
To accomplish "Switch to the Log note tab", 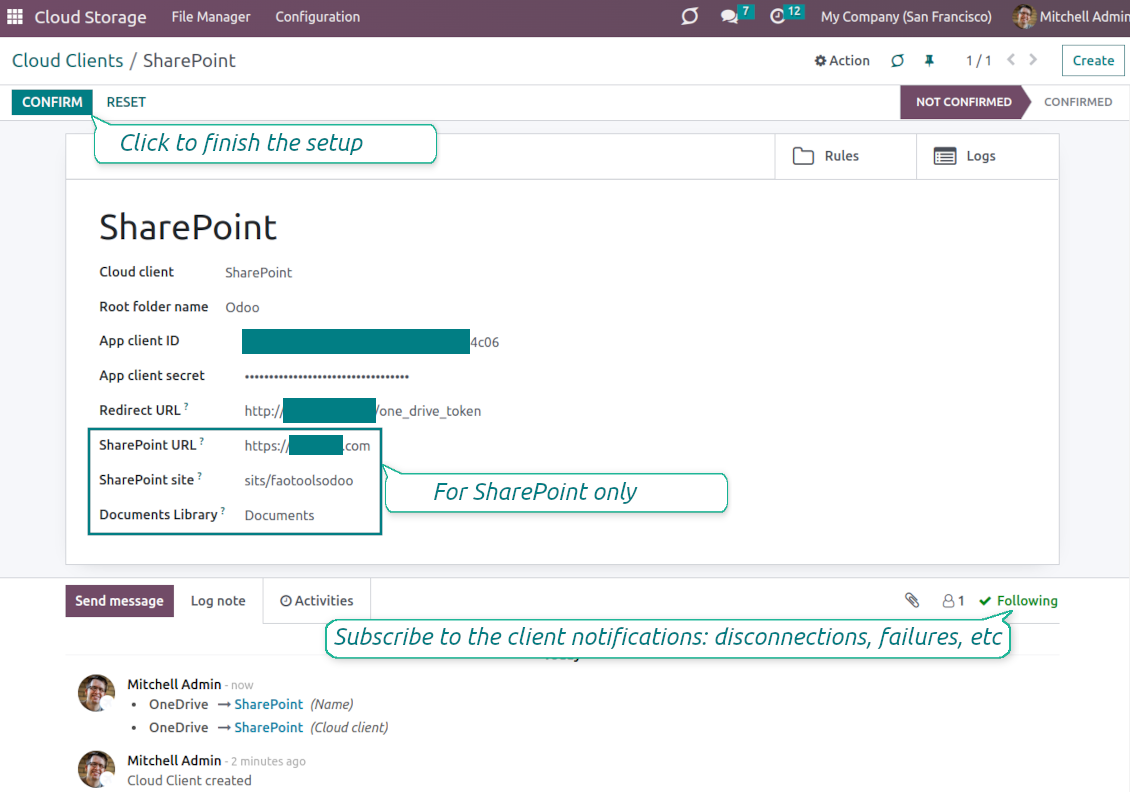I will pos(218,601).
